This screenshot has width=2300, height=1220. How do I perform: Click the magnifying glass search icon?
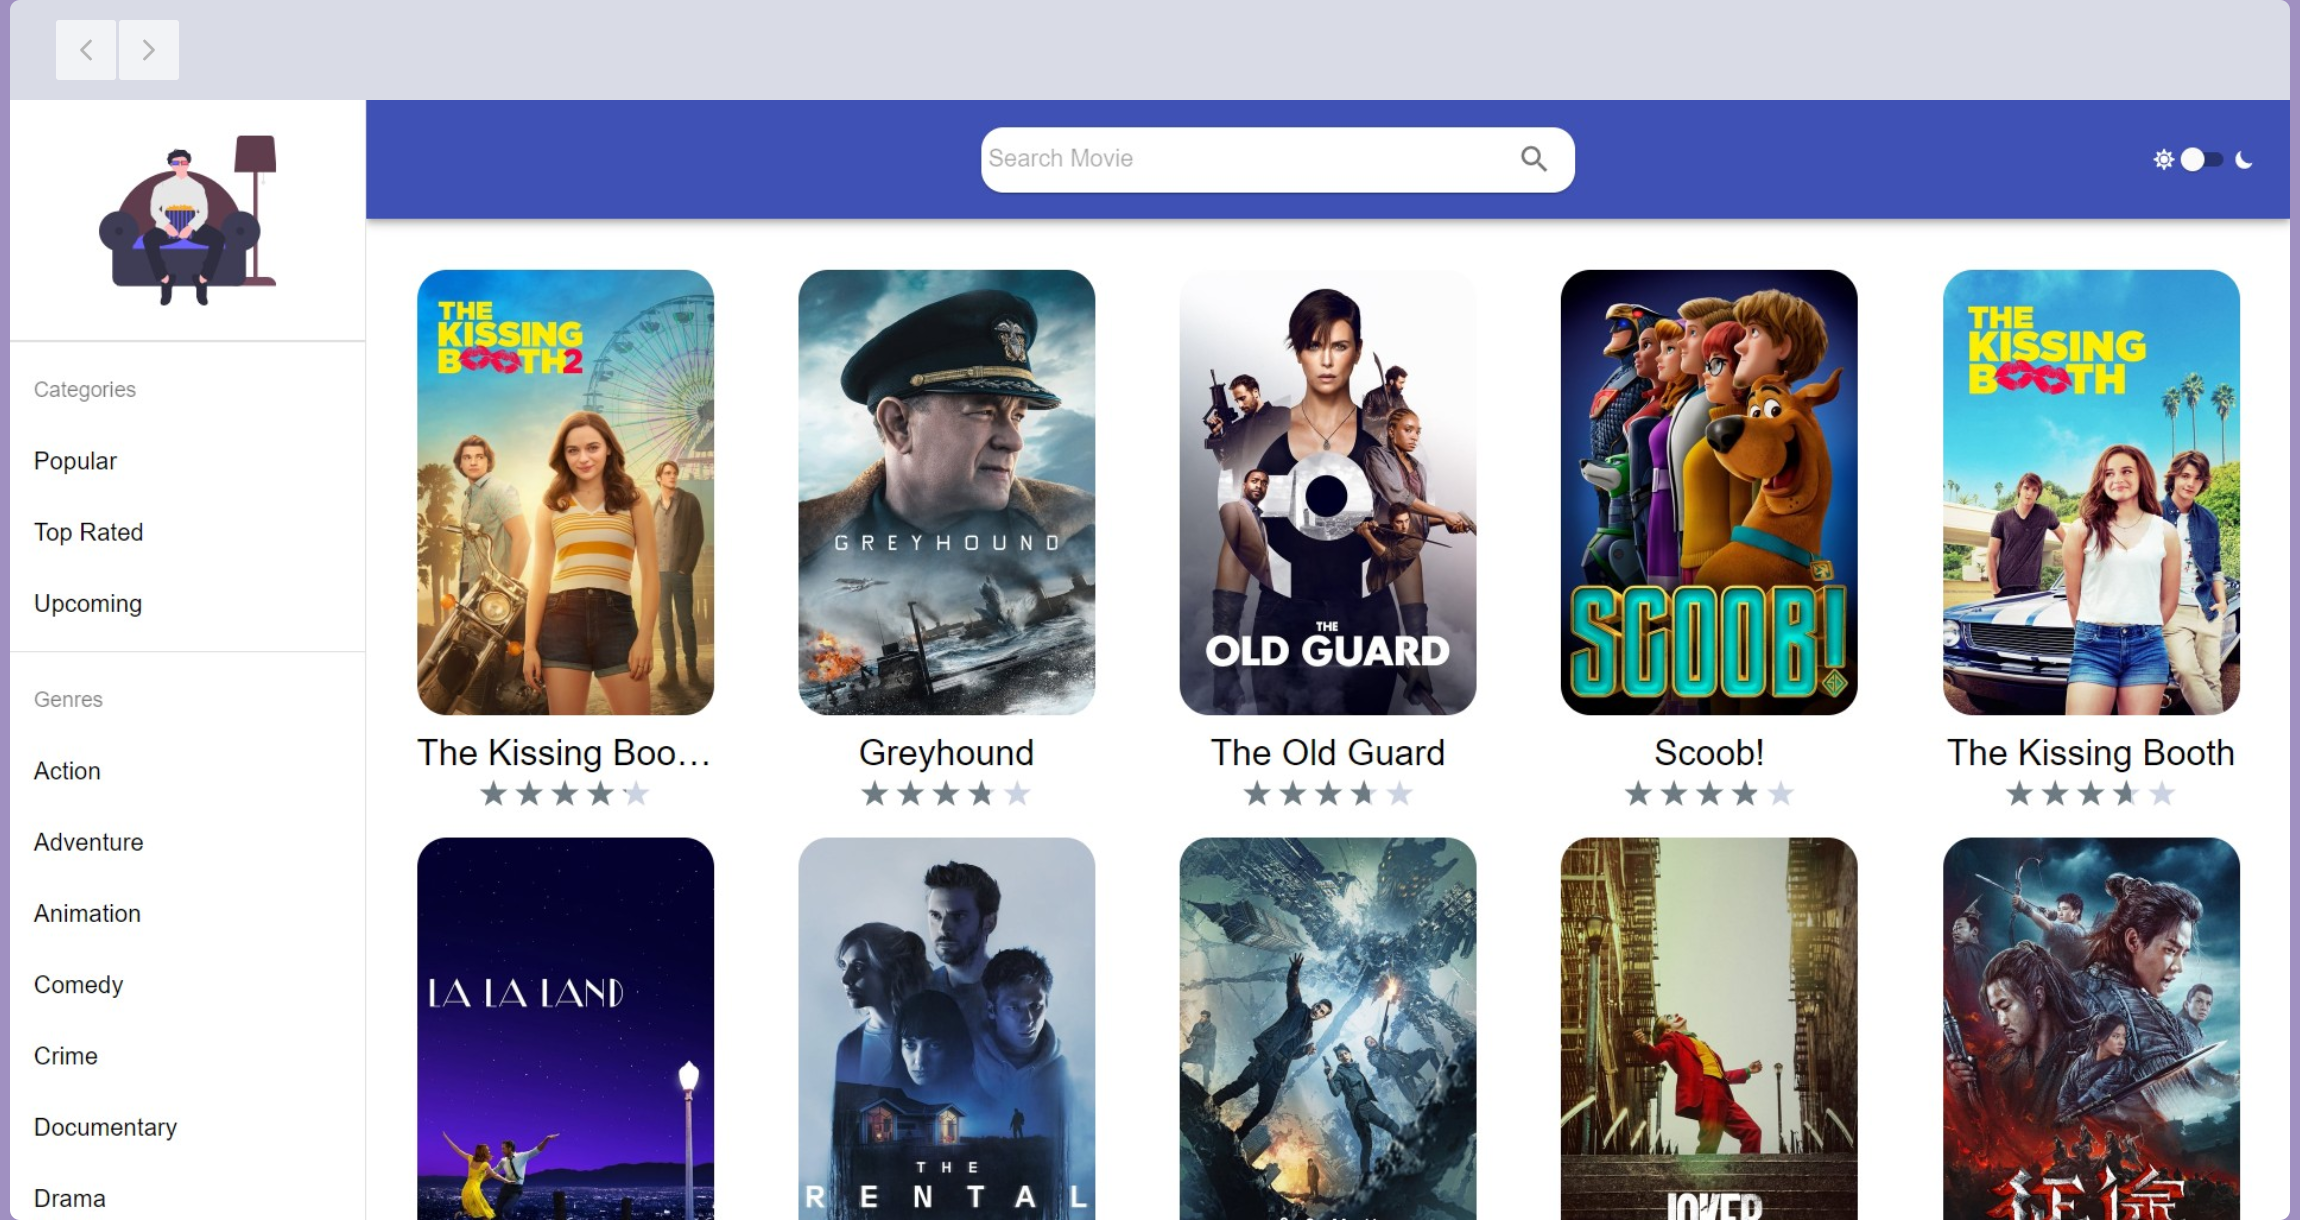1533,159
